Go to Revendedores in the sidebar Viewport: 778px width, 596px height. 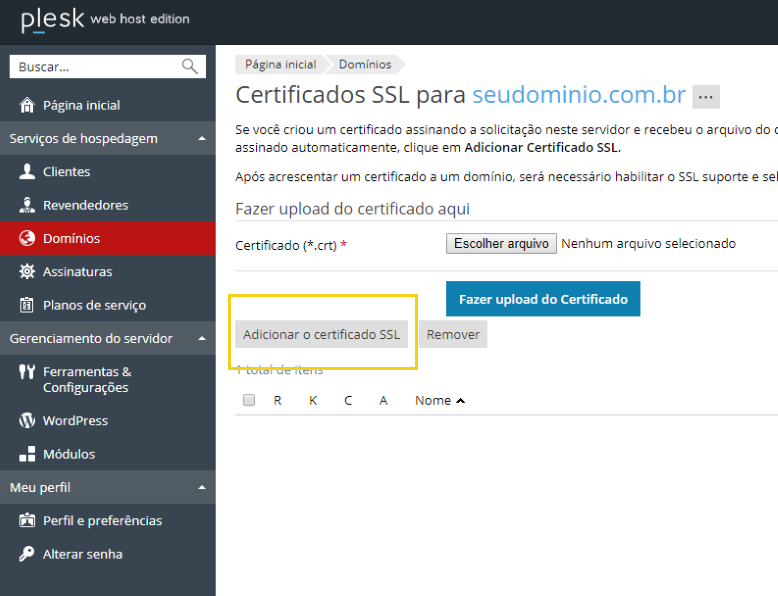pos(108,205)
